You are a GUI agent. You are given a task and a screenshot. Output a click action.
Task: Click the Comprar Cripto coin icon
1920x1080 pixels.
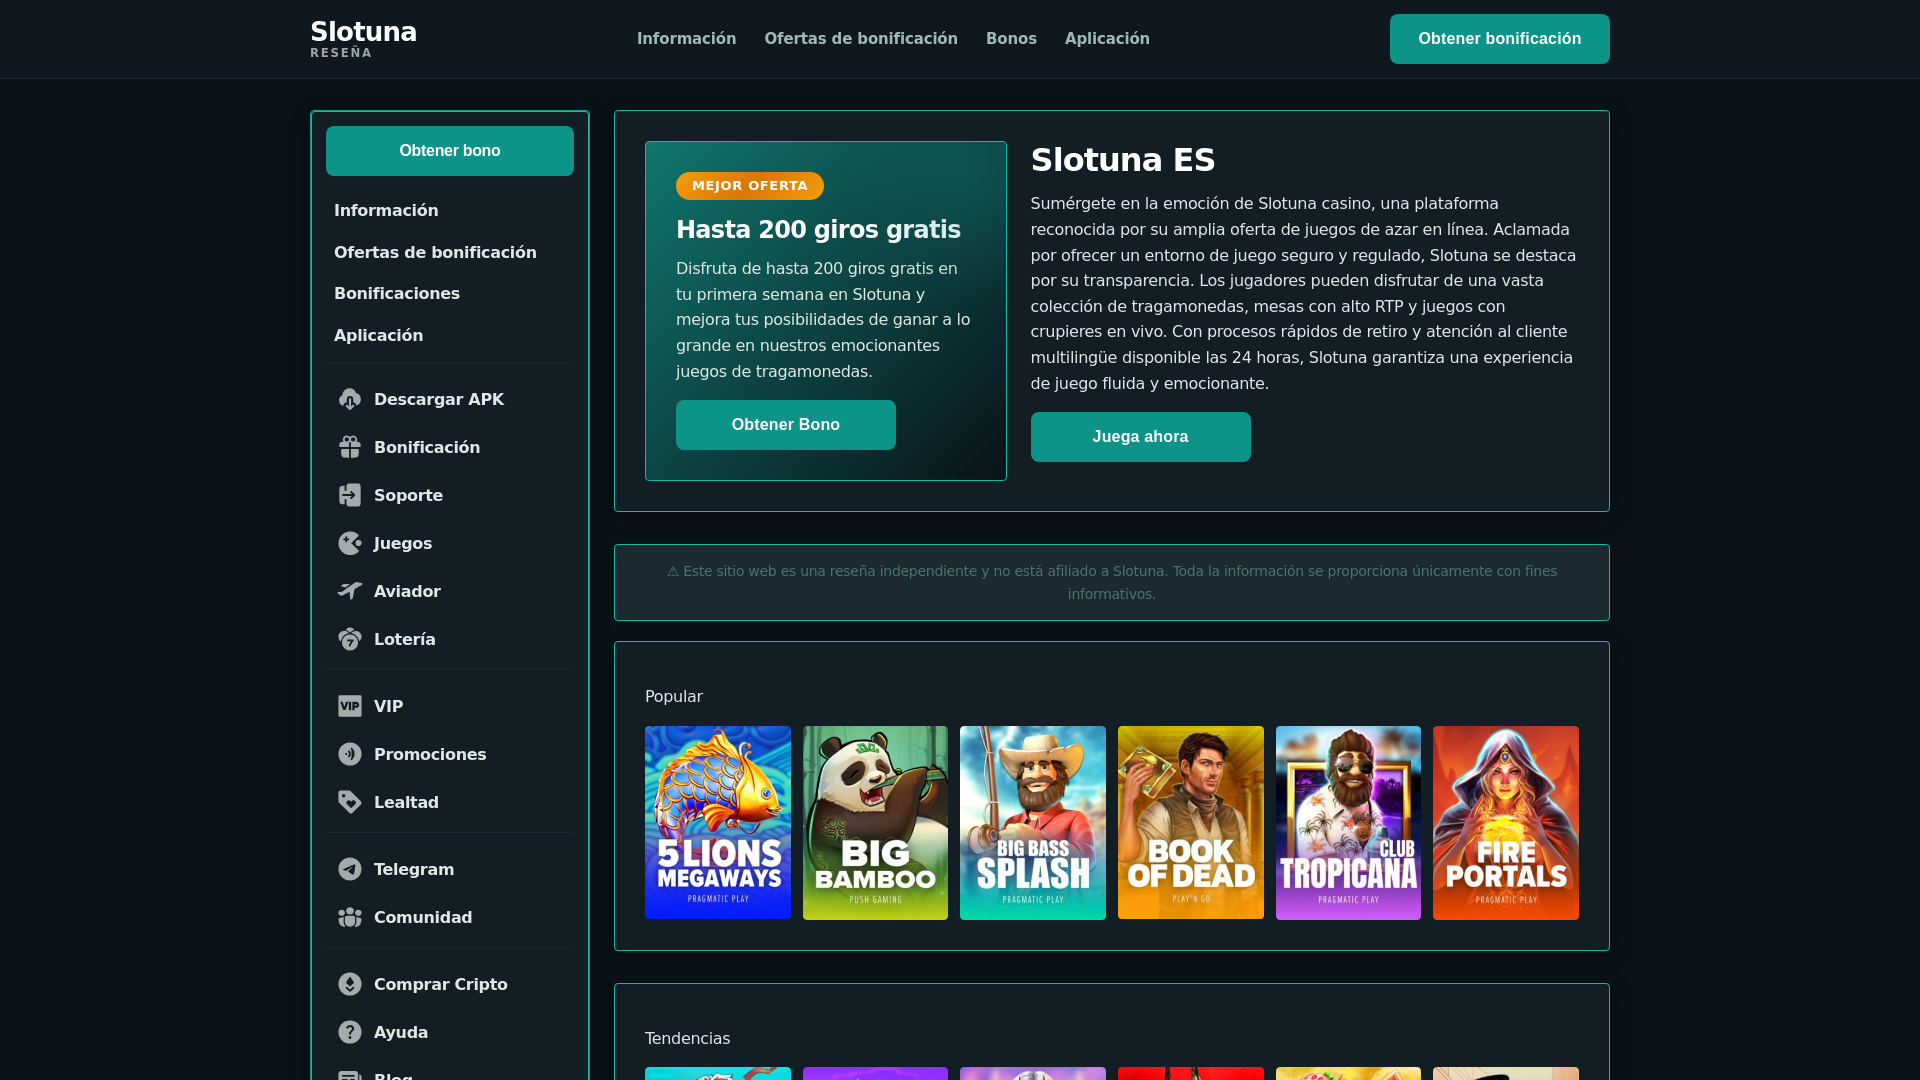click(x=350, y=984)
